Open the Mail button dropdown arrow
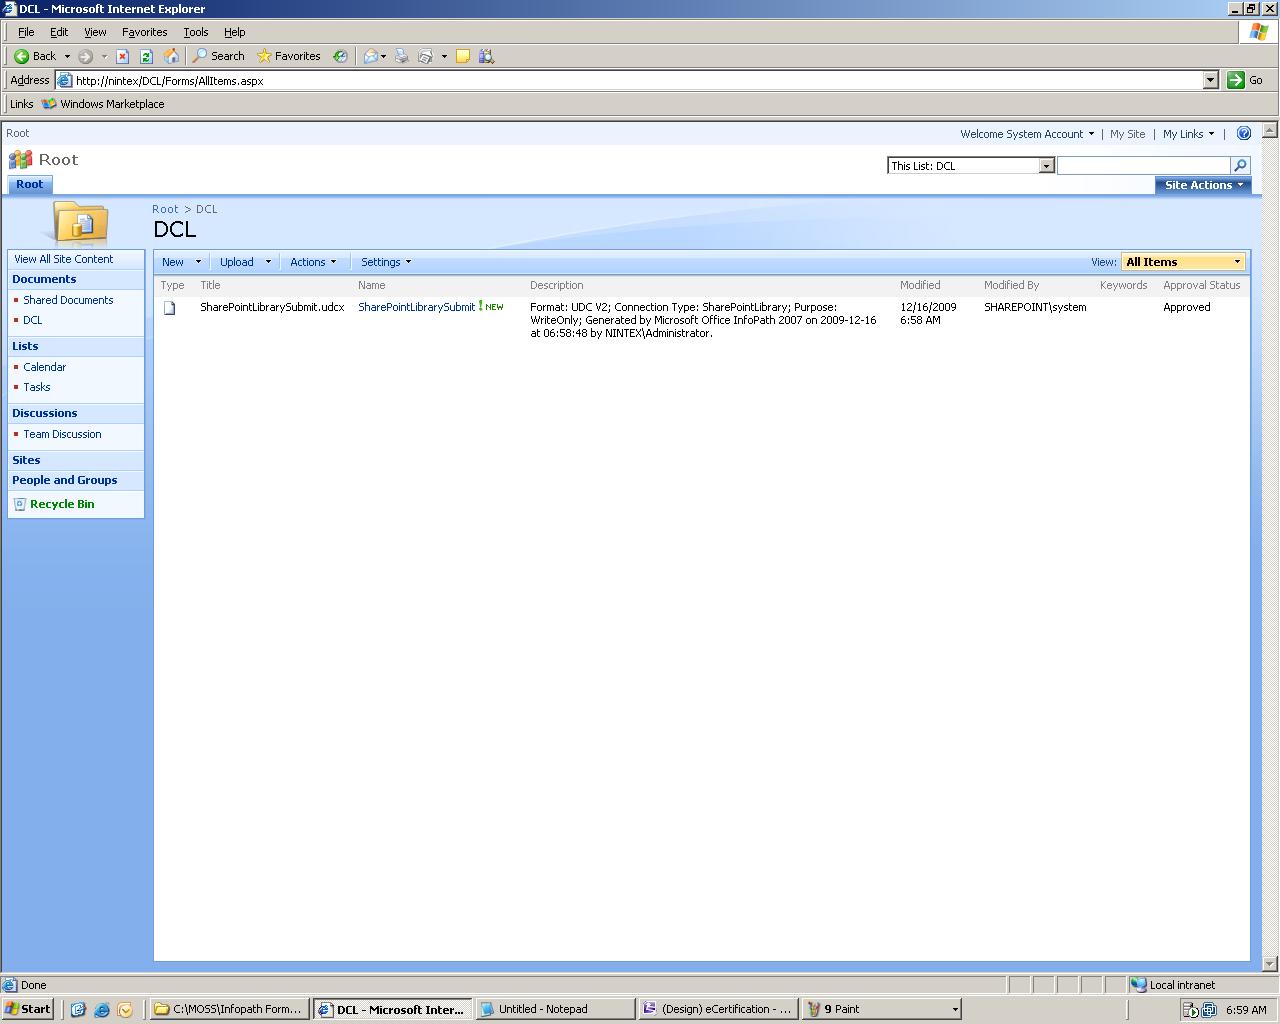This screenshot has height=1024, width=1280. [383, 56]
